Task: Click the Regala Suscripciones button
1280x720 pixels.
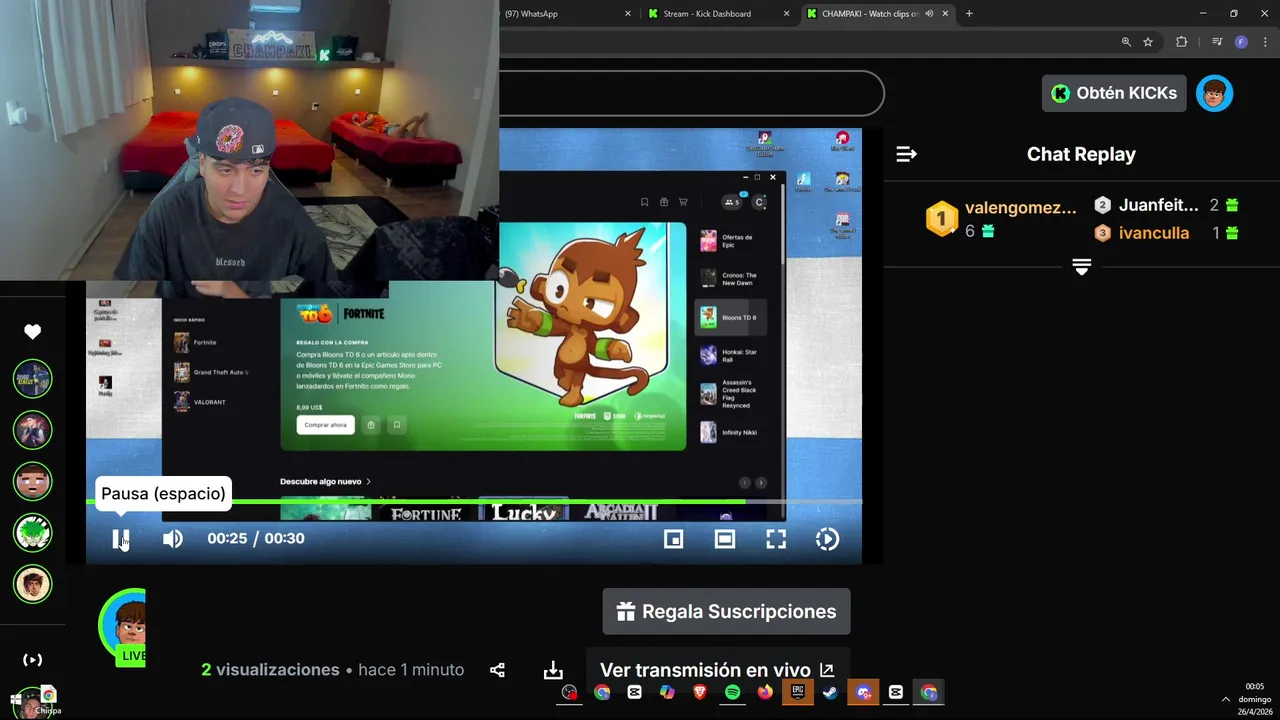Action: click(x=726, y=611)
